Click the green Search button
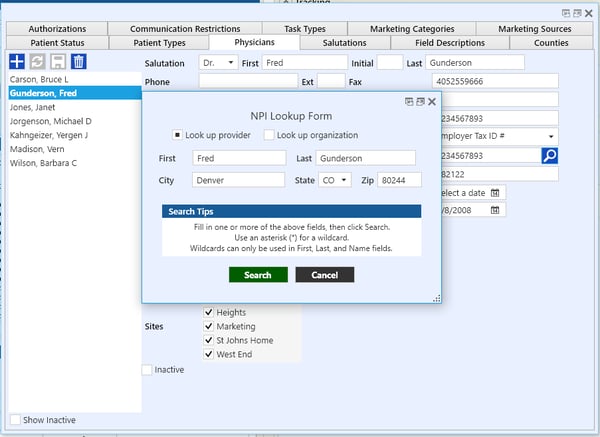 258,275
